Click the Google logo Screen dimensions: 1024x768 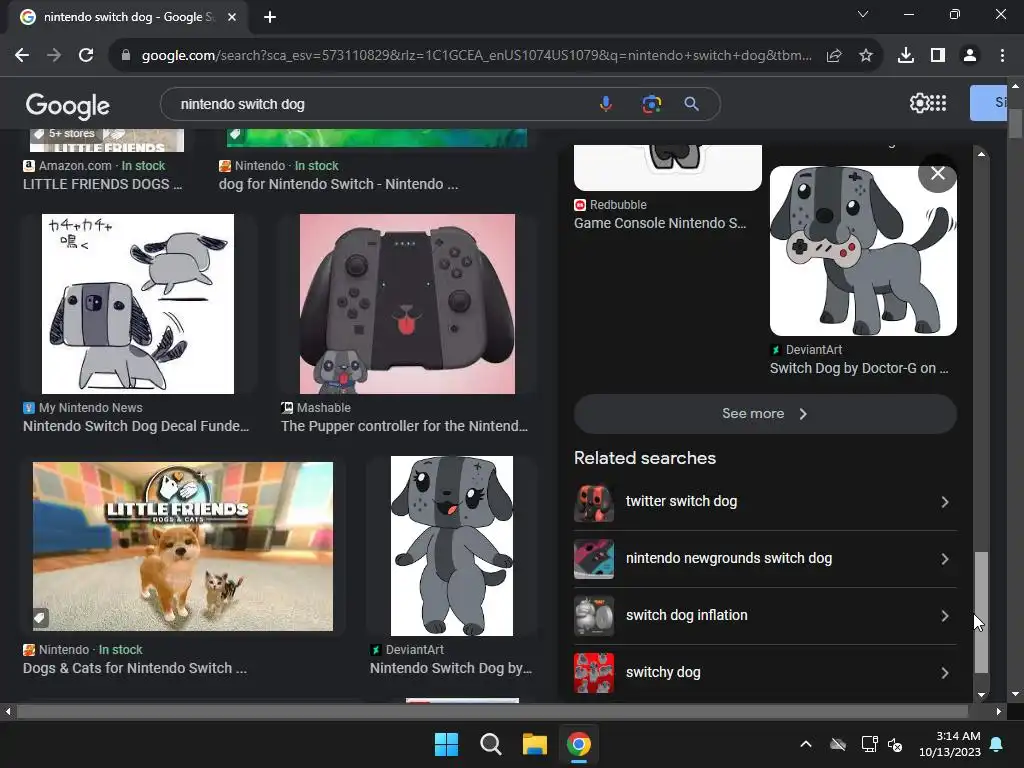pyautogui.click(x=67, y=105)
